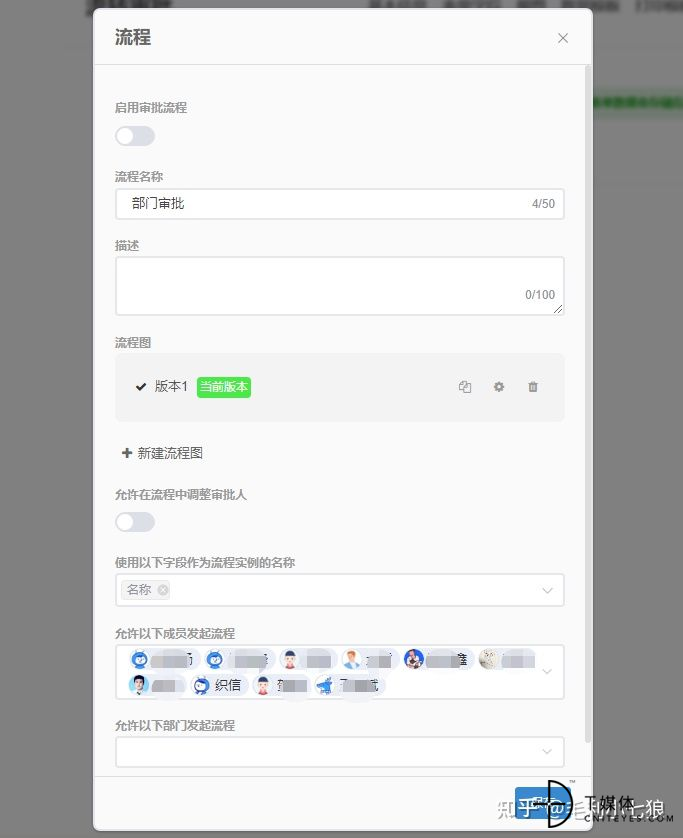Click the description textarea resize handle

[558, 309]
